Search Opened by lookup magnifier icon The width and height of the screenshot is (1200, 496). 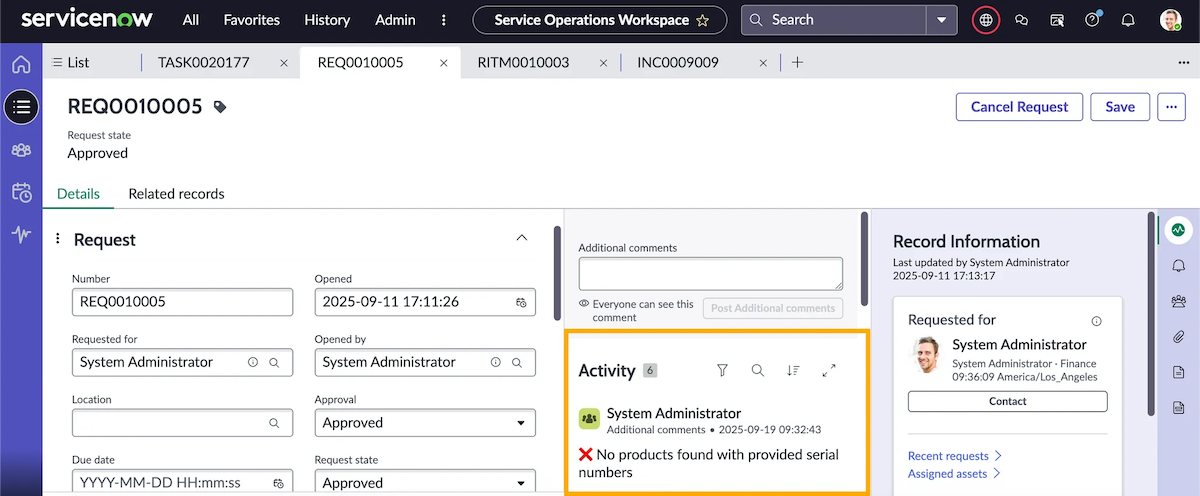[517, 362]
